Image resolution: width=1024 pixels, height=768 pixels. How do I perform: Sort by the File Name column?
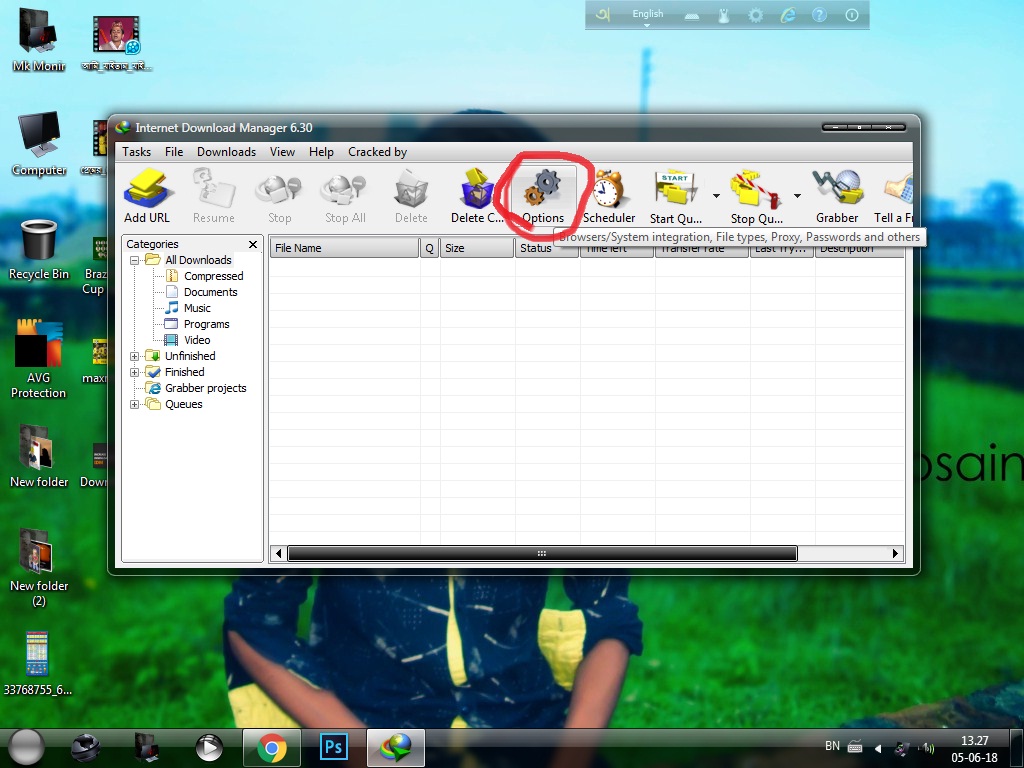coord(344,248)
